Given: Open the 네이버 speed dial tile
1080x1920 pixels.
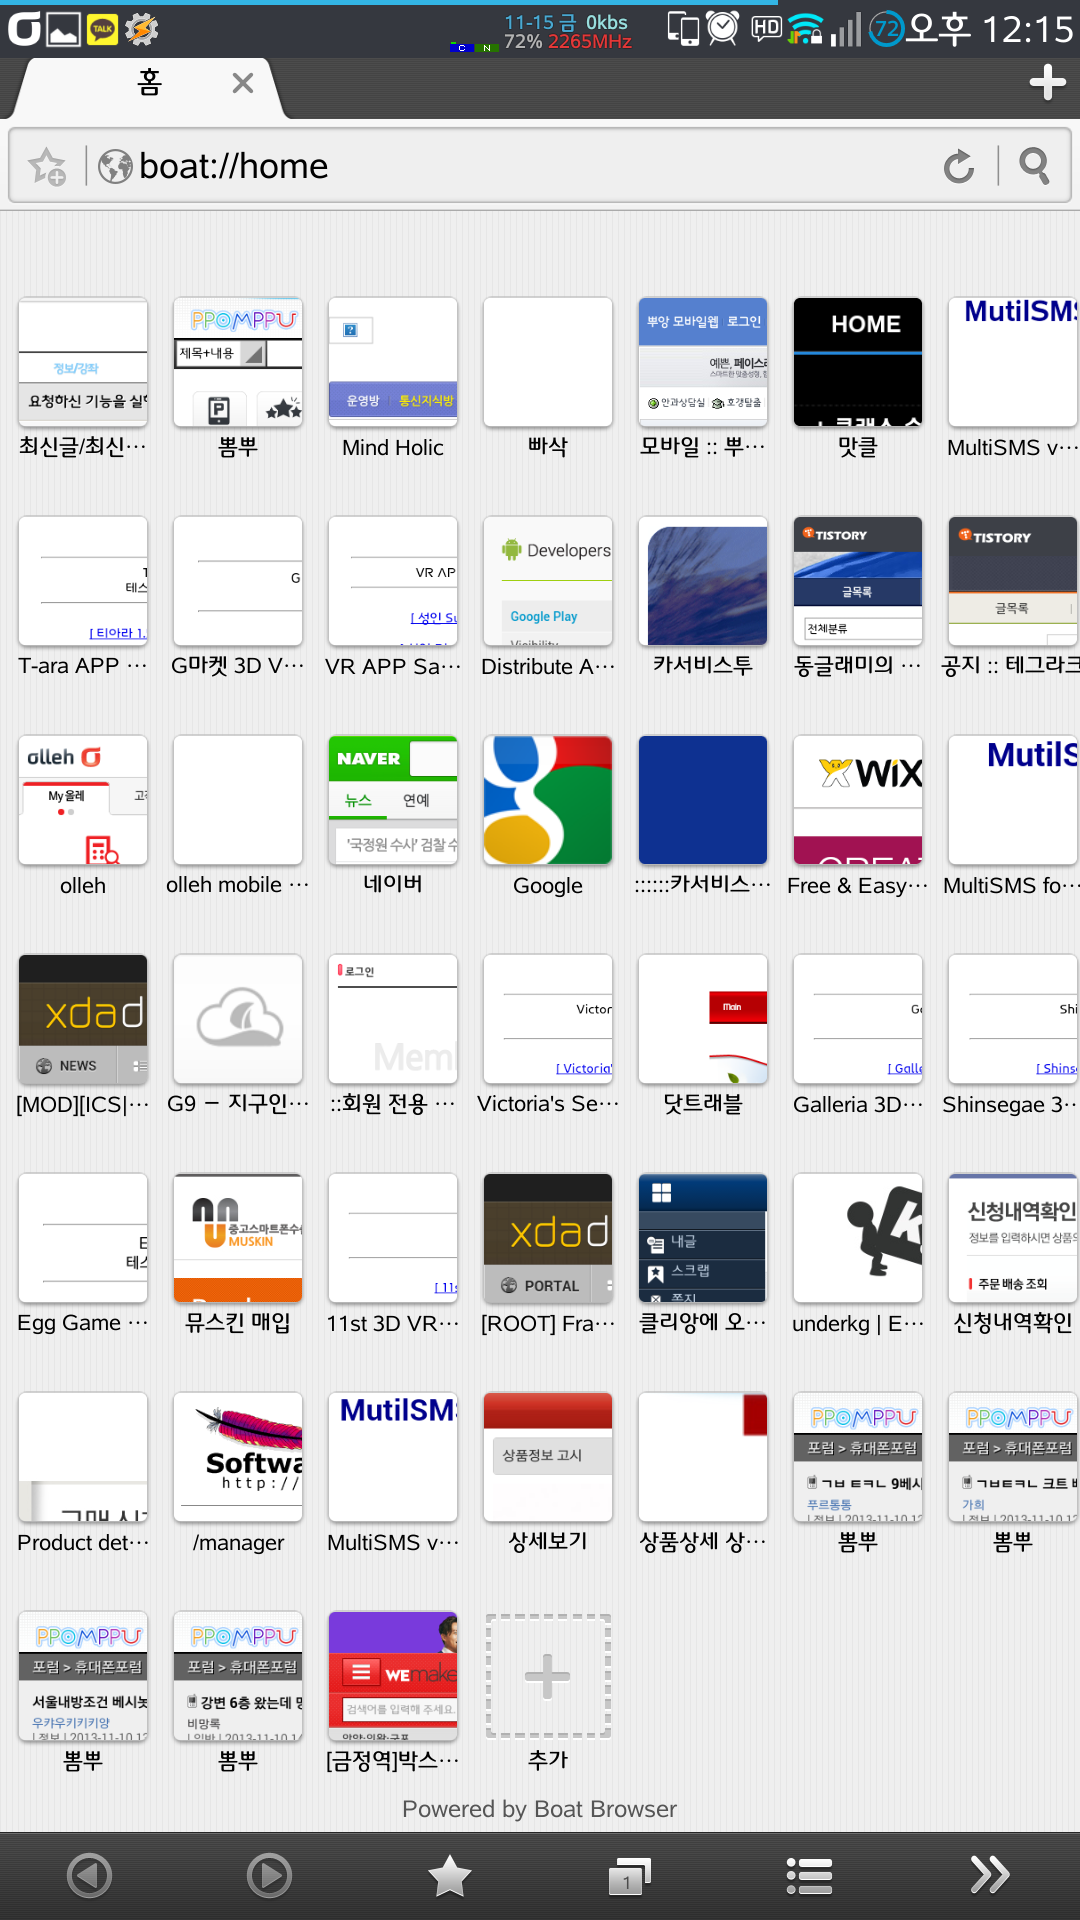Looking at the screenshot, I should coord(392,800).
